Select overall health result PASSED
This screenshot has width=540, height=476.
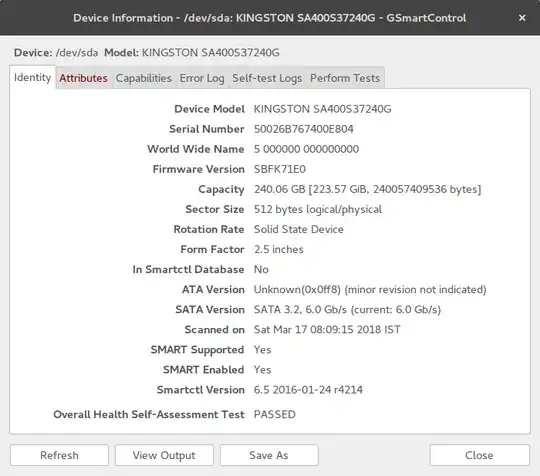(x=274, y=414)
